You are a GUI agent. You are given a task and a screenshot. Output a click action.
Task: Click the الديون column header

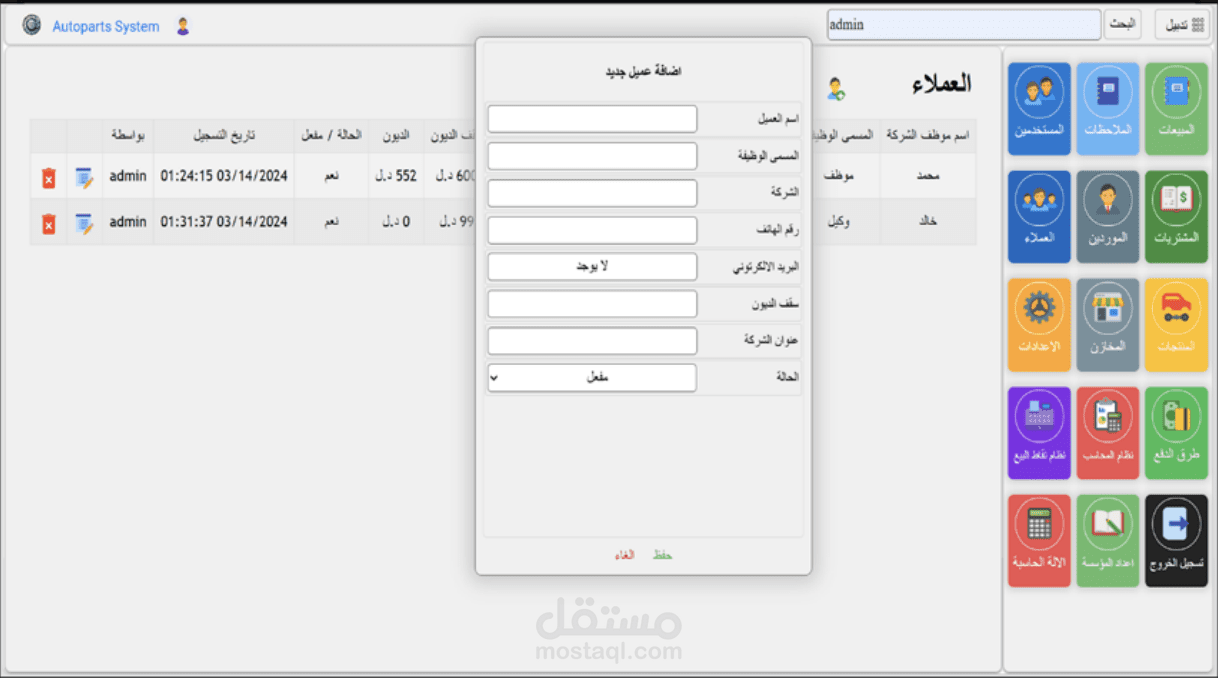(395, 134)
